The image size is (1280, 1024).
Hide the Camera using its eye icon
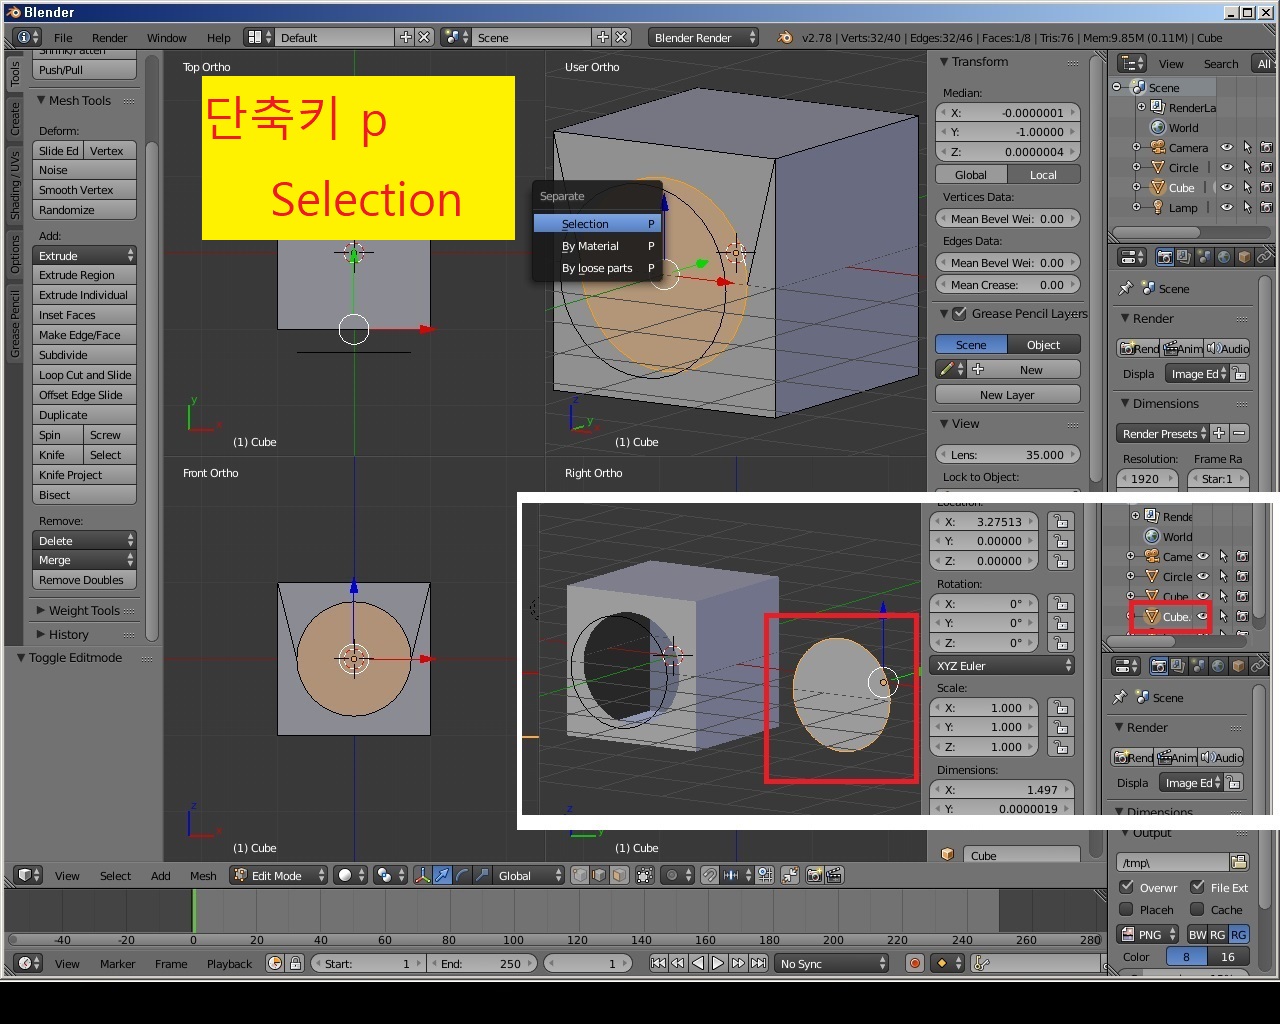(1227, 147)
